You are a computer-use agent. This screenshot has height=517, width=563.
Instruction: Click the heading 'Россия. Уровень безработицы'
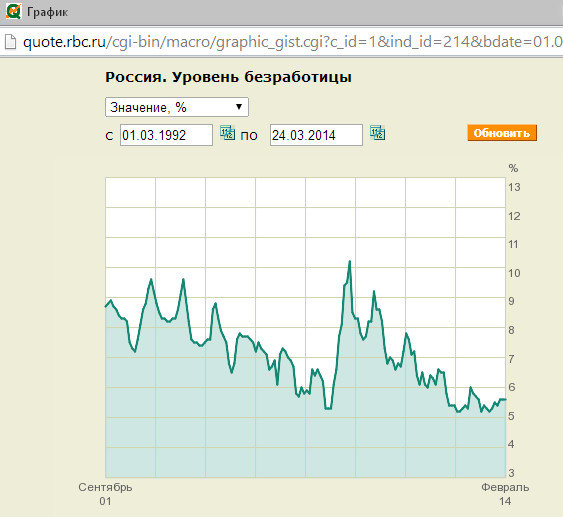pyautogui.click(x=228, y=77)
